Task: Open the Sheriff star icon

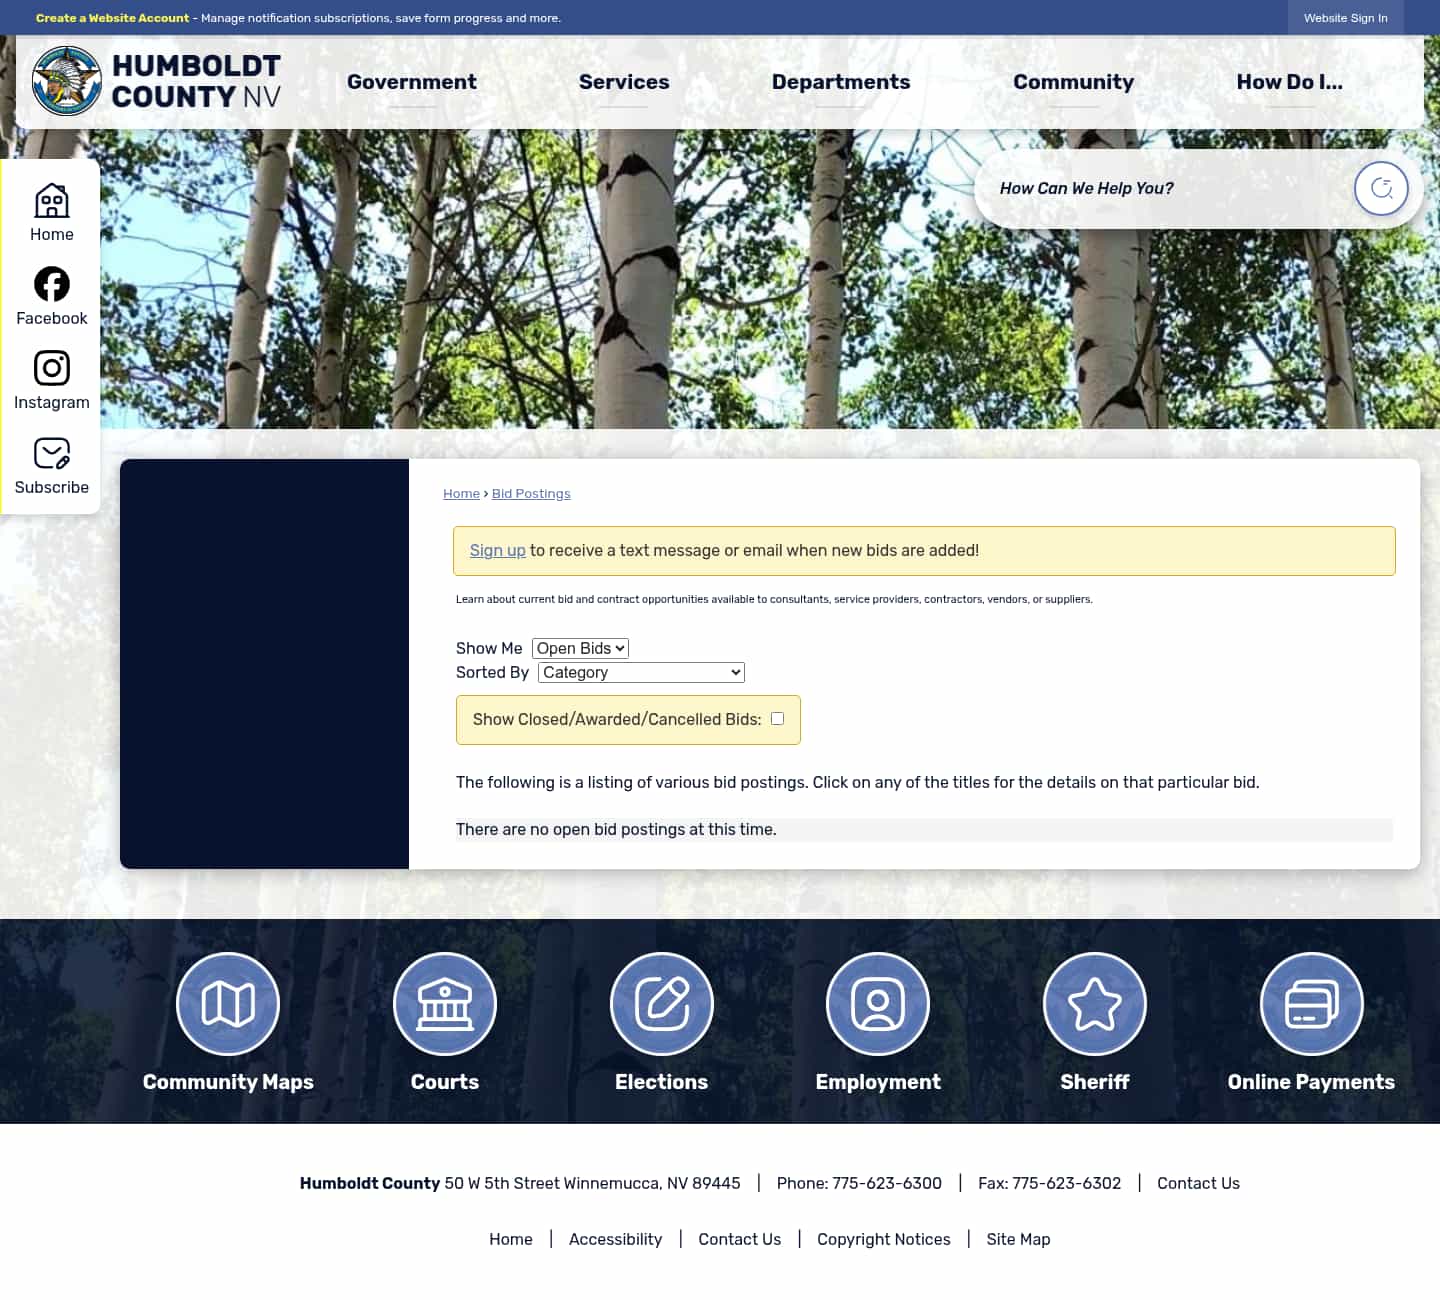Action: 1095,1004
